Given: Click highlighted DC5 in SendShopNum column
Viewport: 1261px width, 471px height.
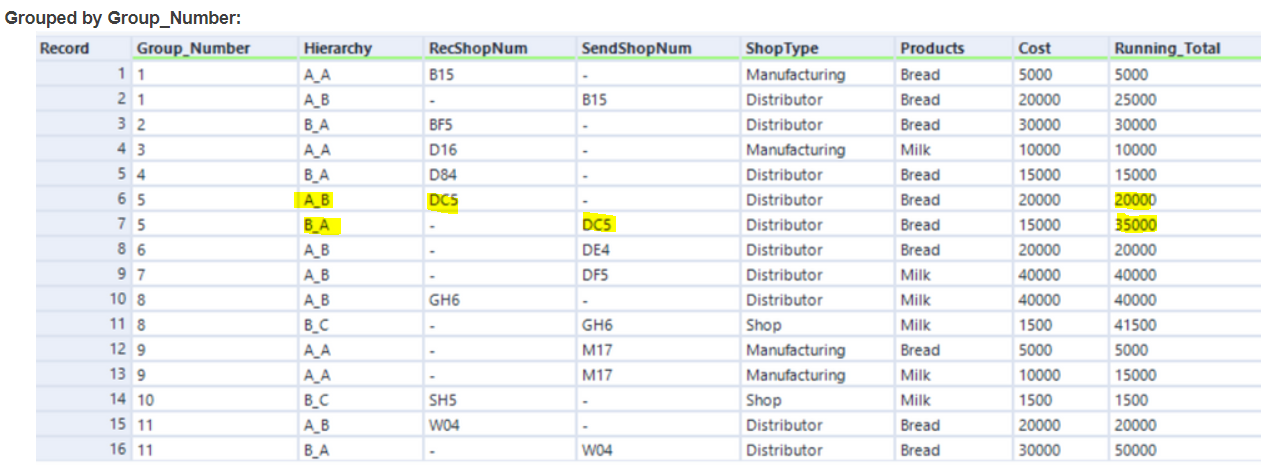Looking at the screenshot, I should pos(597,225).
